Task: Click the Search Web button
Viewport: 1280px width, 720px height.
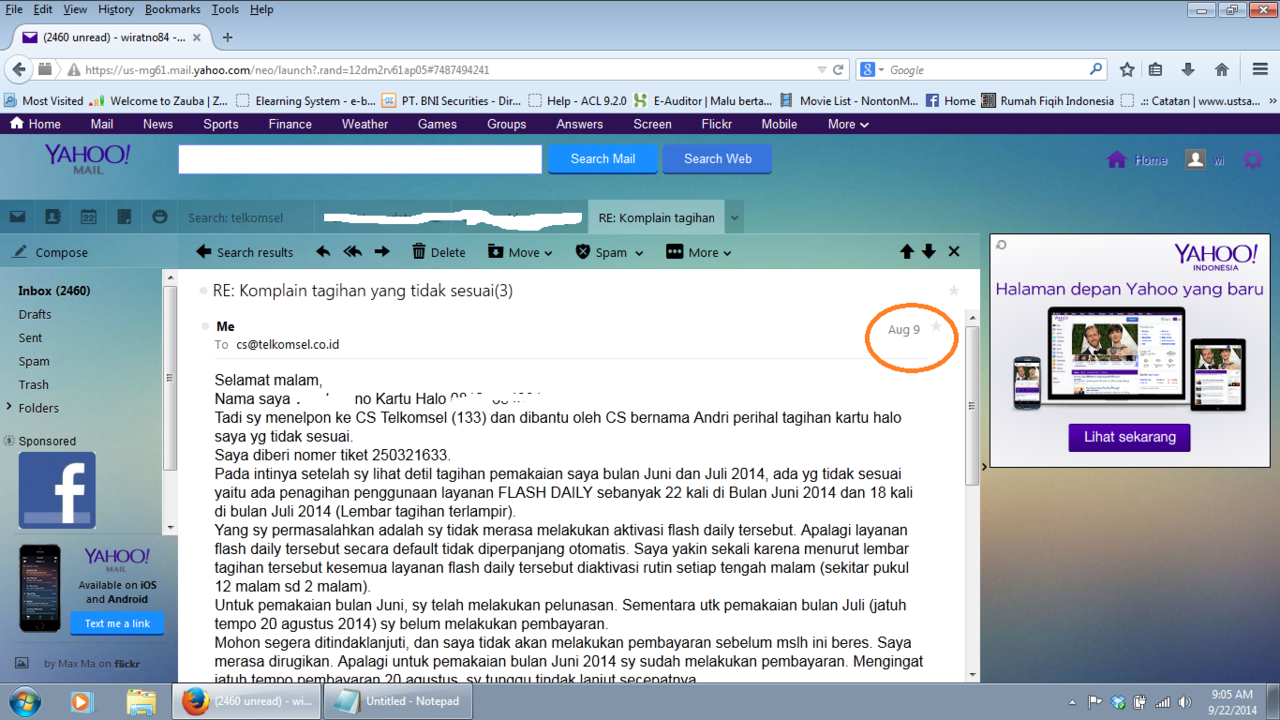Action: (x=718, y=159)
